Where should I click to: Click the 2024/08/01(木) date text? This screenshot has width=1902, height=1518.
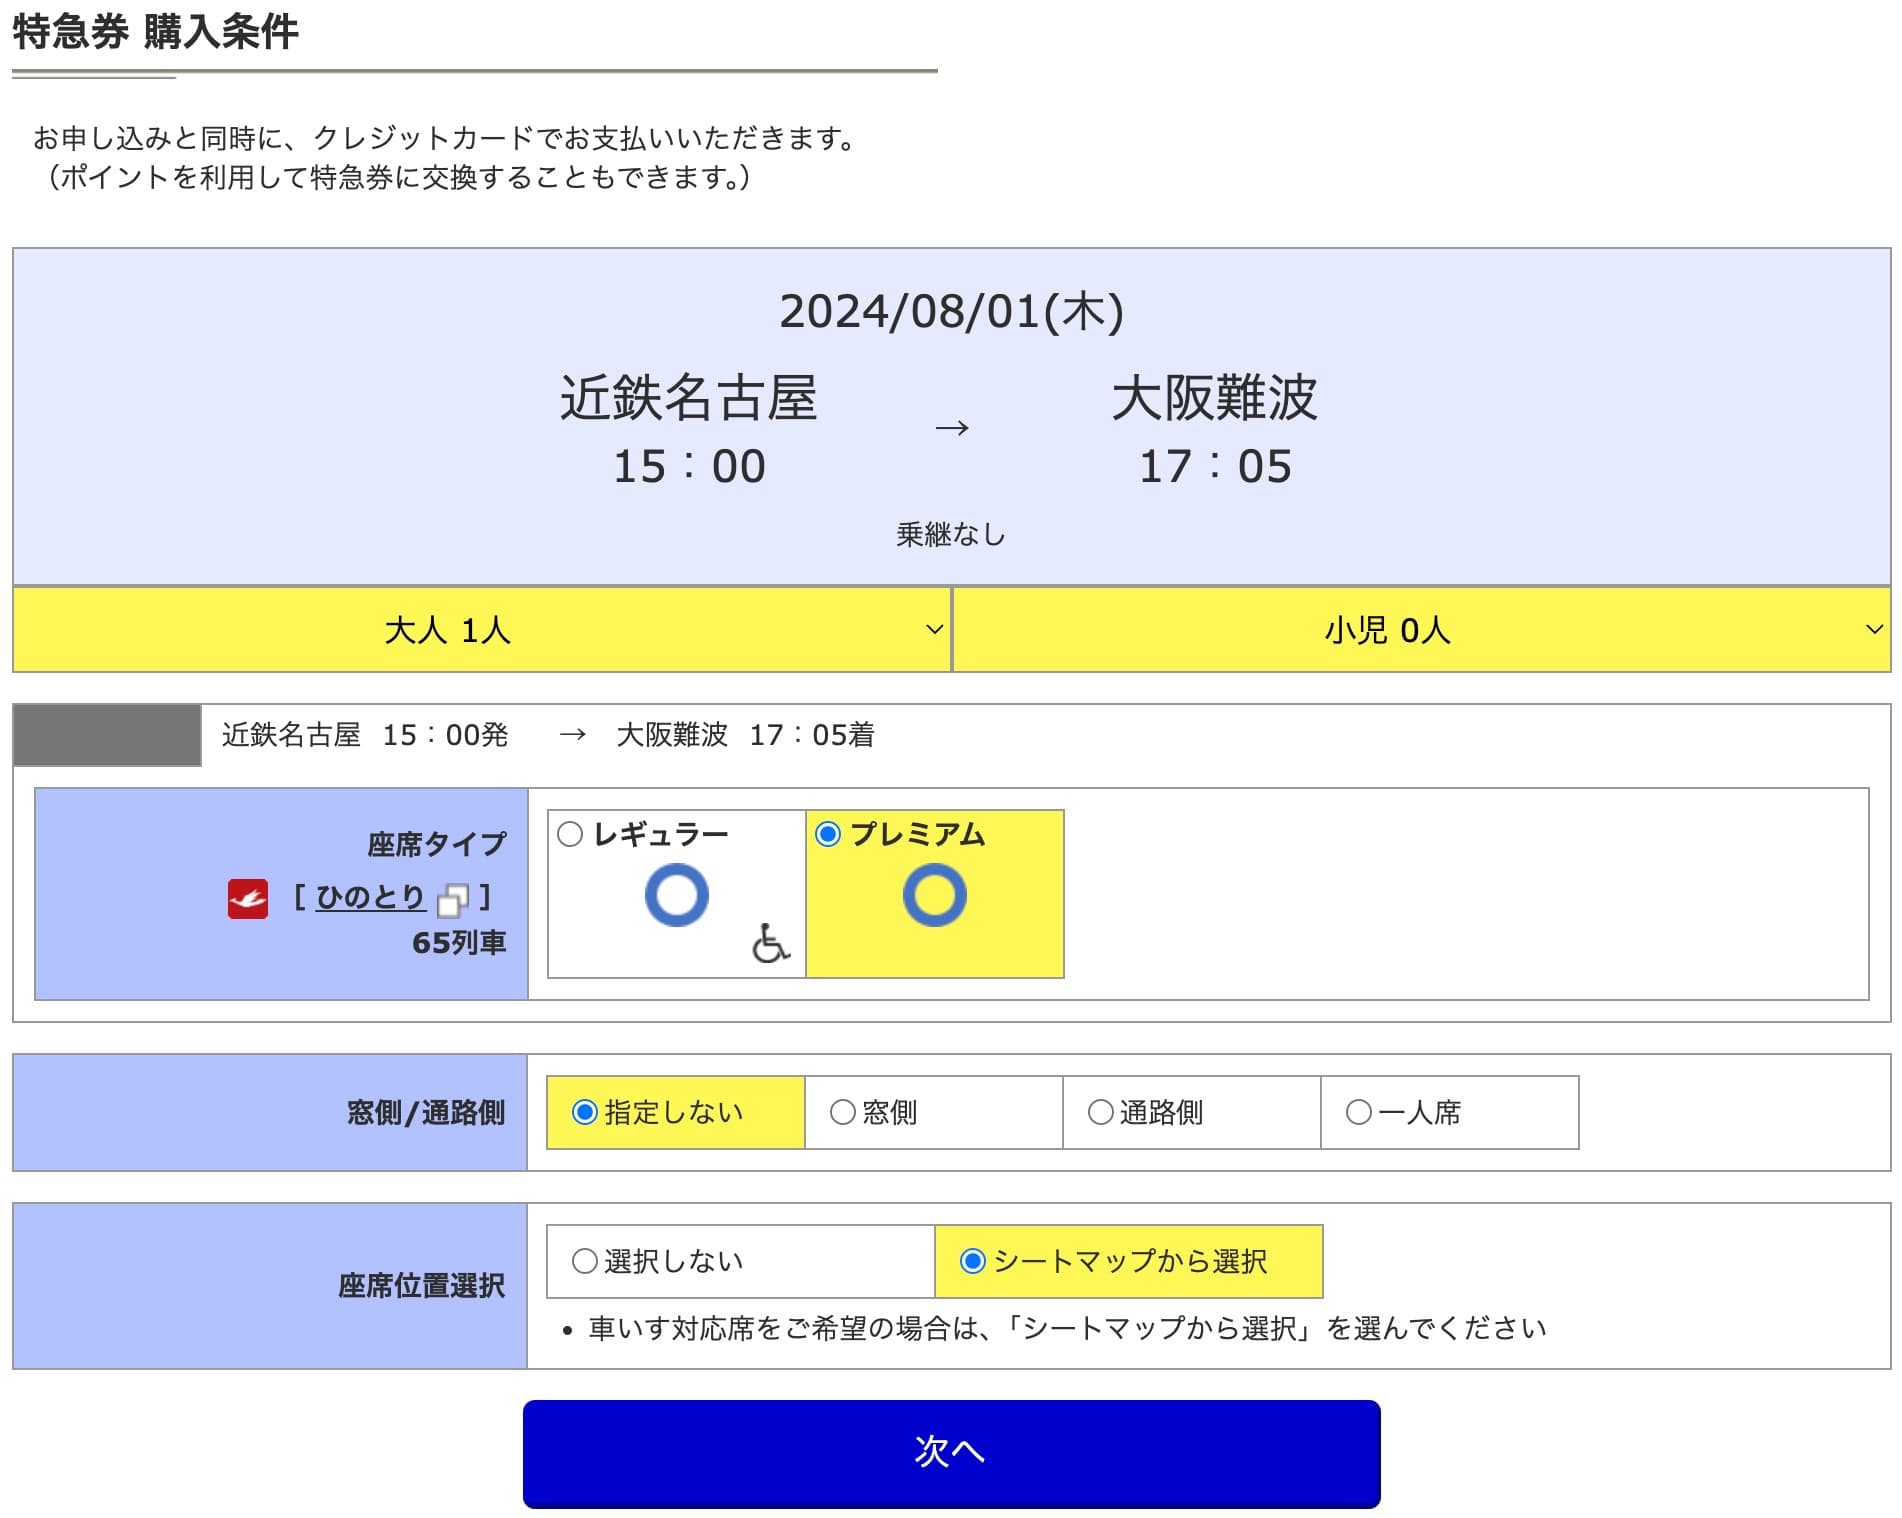point(951,311)
